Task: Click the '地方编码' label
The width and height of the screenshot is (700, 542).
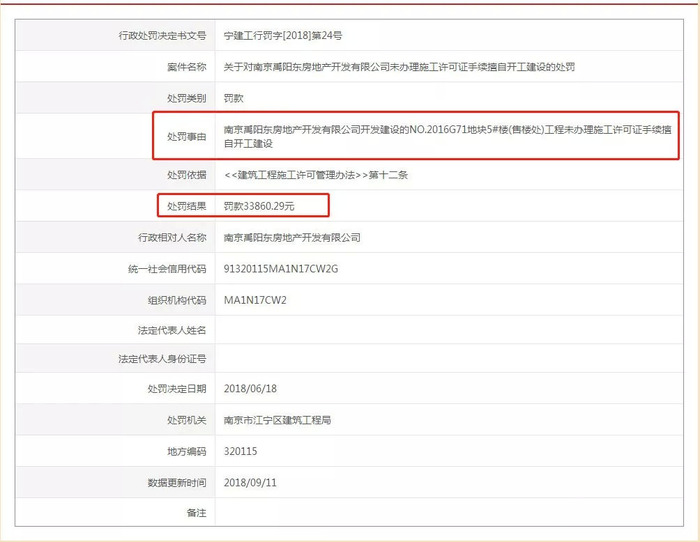Action: (187, 451)
